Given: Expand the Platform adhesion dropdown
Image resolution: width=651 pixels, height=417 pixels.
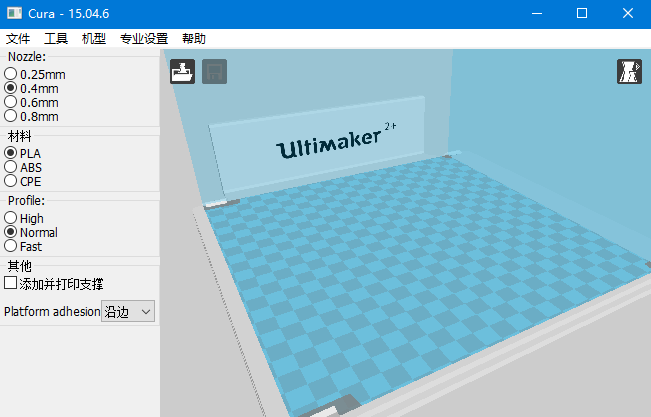Looking at the screenshot, I should 128,311.
